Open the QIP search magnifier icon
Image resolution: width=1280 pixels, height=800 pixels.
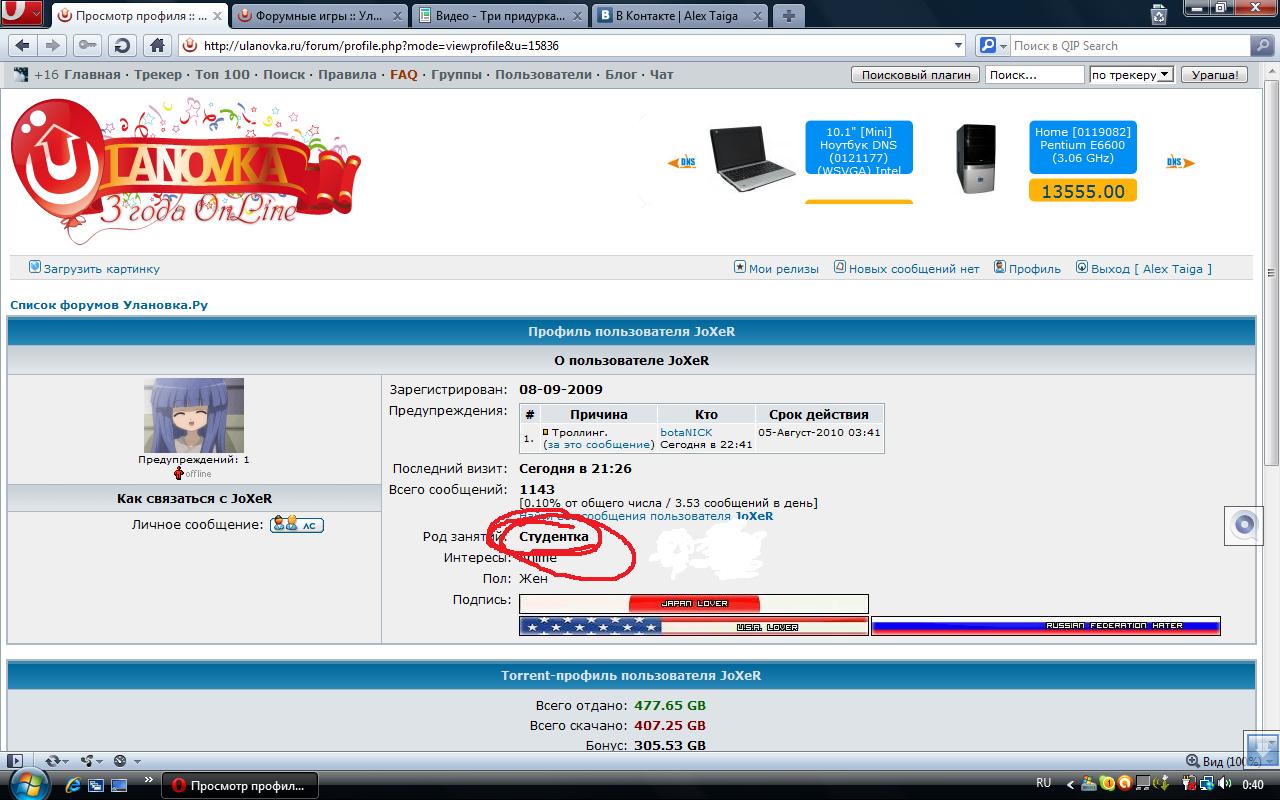[x=990, y=45]
